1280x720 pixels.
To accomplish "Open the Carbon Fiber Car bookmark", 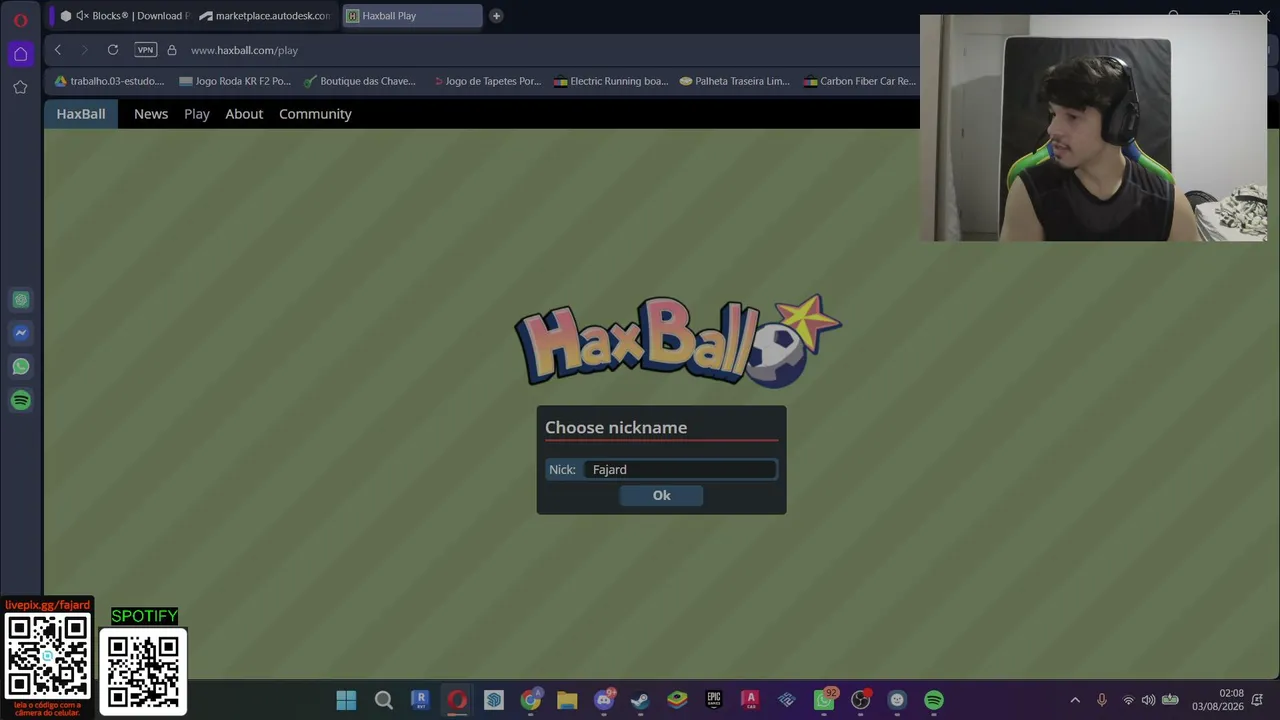I will pyautogui.click(x=860, y=81).
